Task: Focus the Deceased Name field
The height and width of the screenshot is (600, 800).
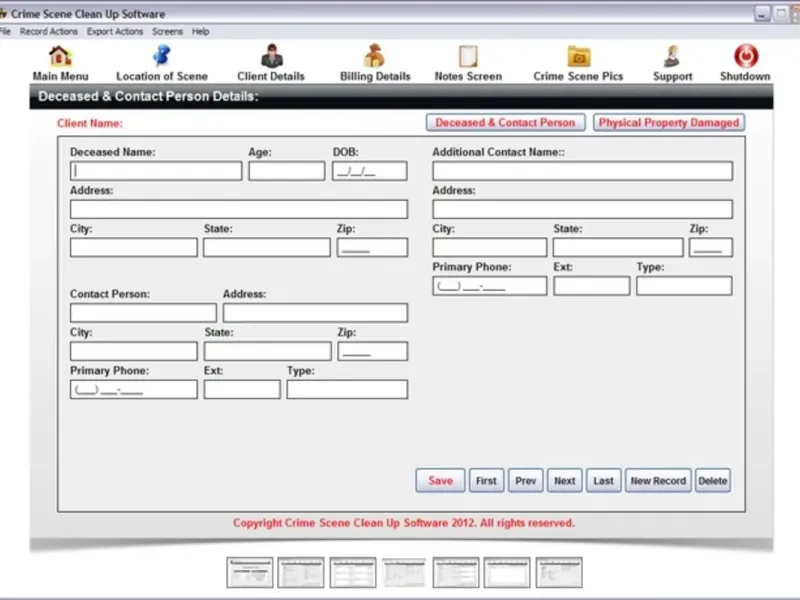Action: pos(156,171)
